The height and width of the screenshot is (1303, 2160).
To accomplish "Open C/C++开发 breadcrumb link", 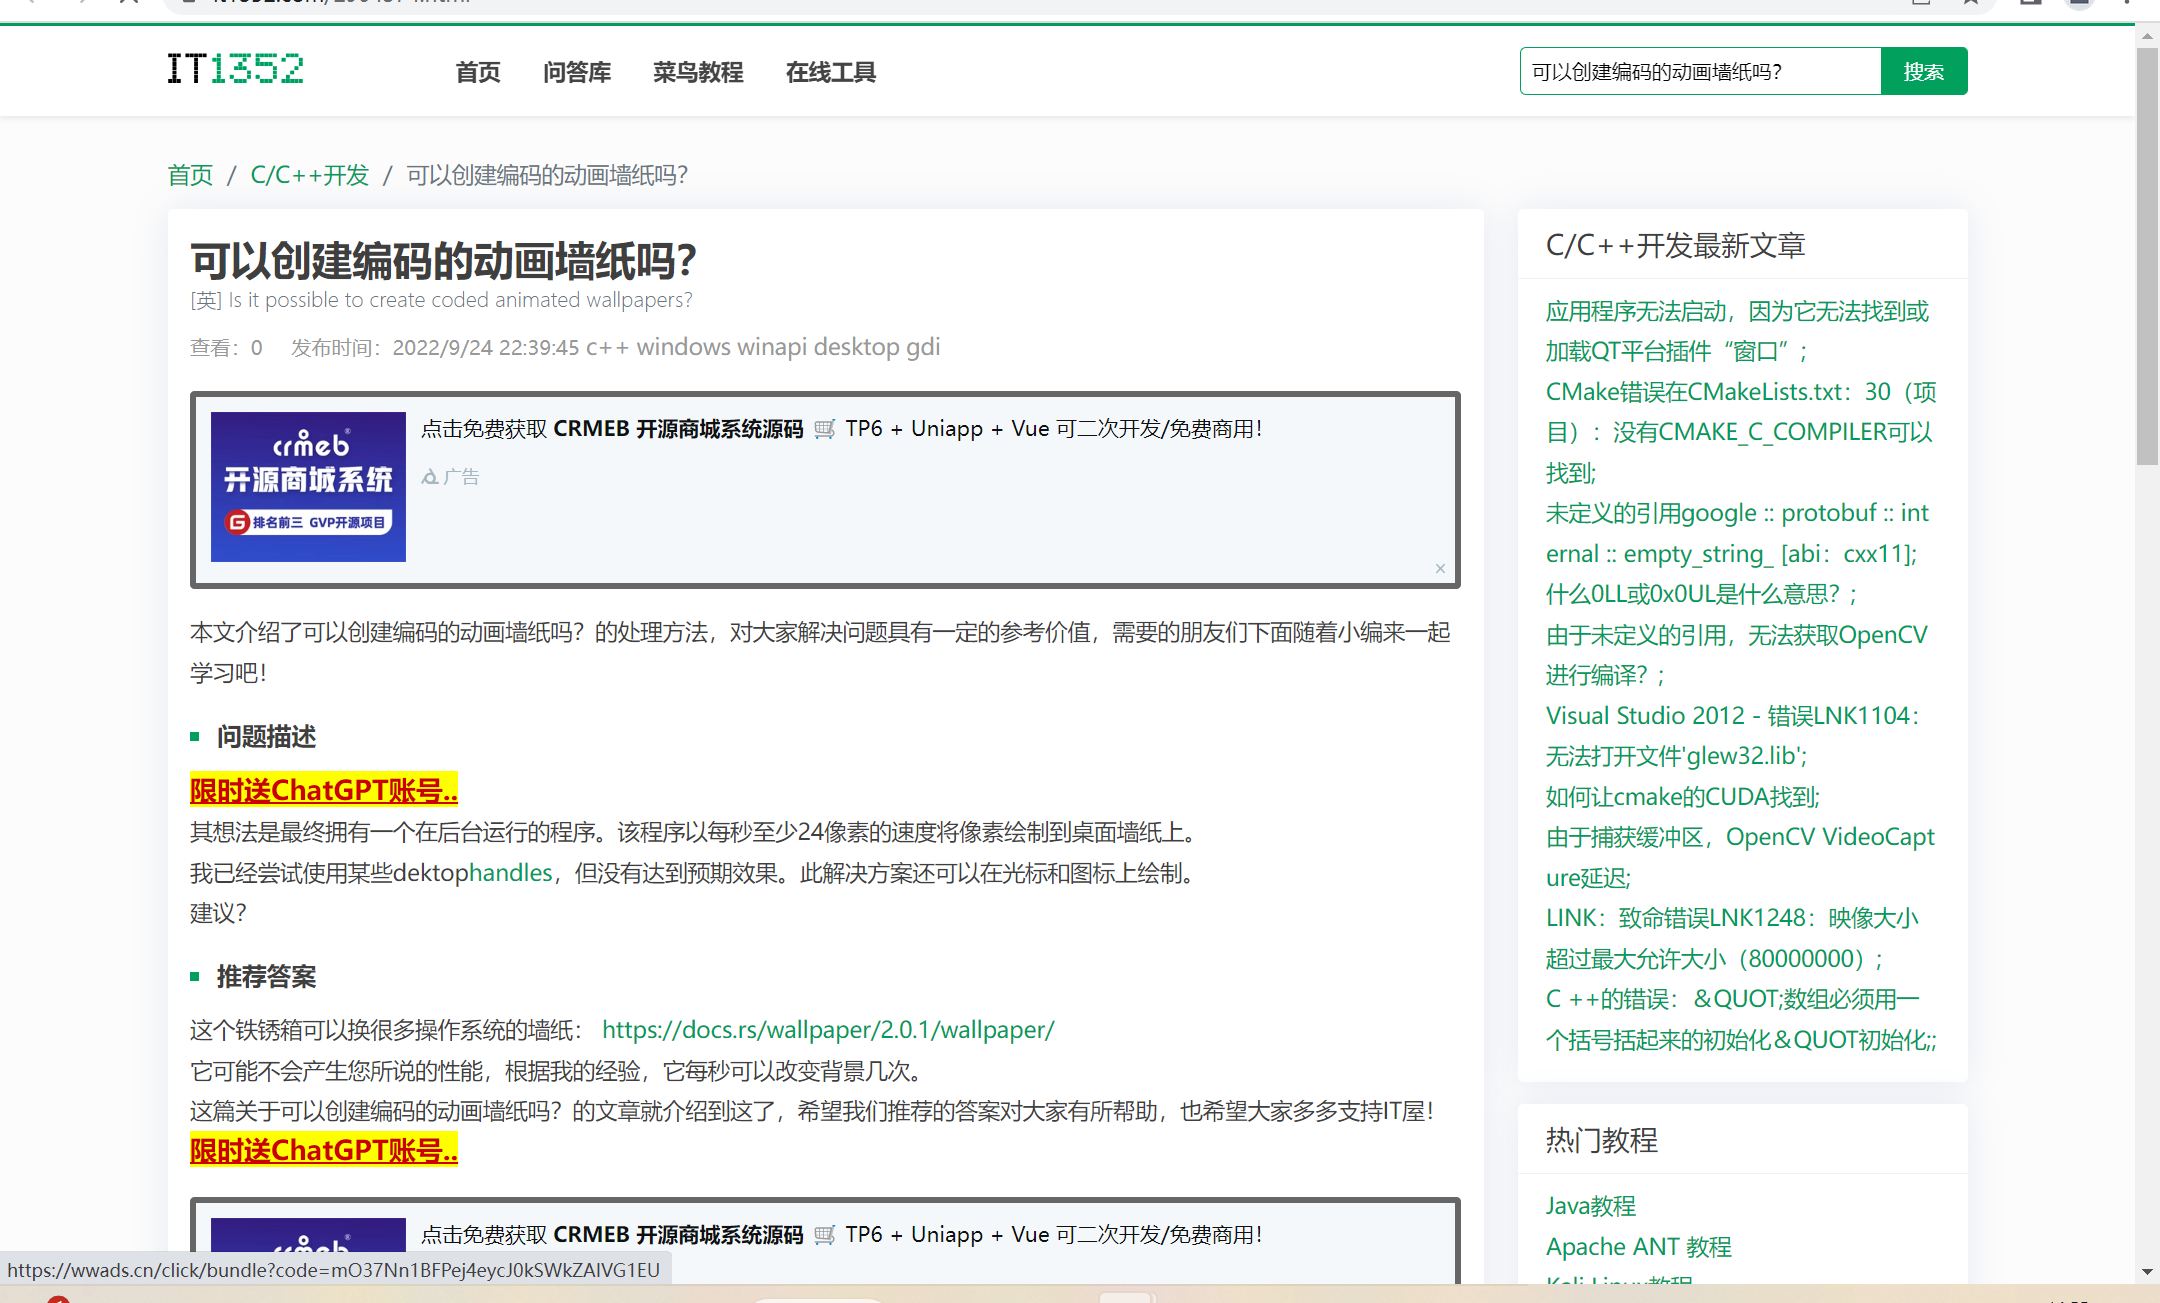I will click(310, 175).
